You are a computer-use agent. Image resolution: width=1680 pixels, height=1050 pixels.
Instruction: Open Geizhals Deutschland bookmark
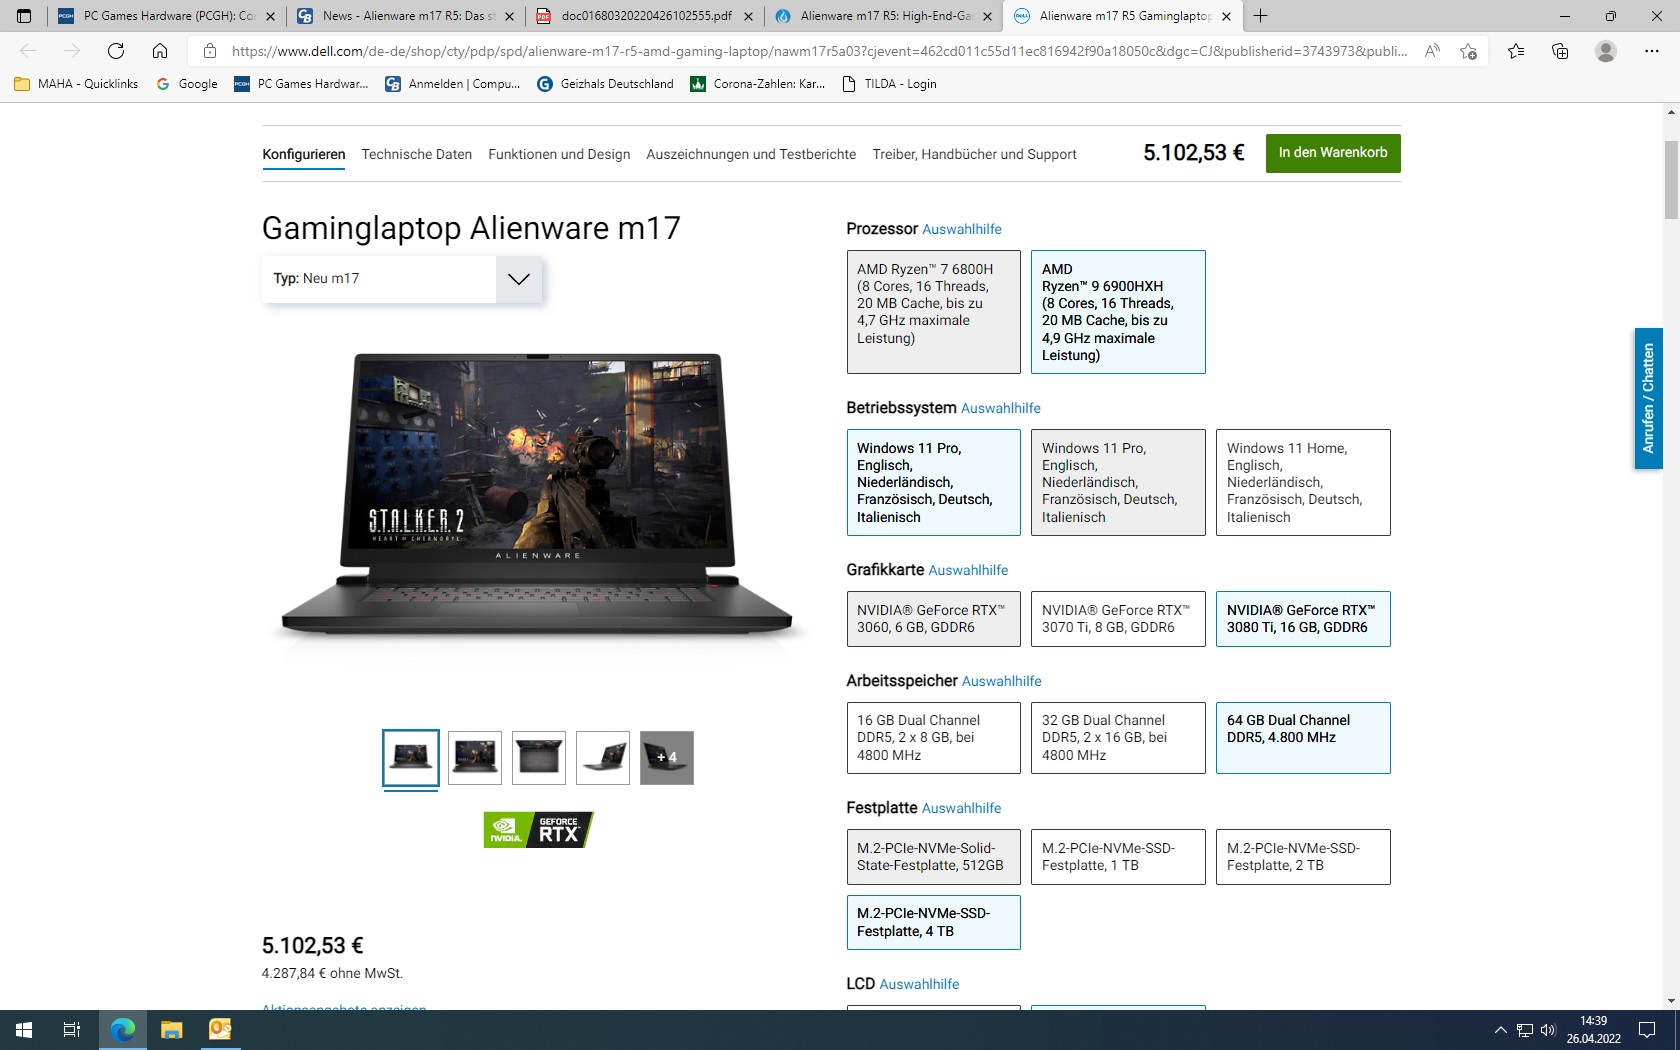[605, 84]
